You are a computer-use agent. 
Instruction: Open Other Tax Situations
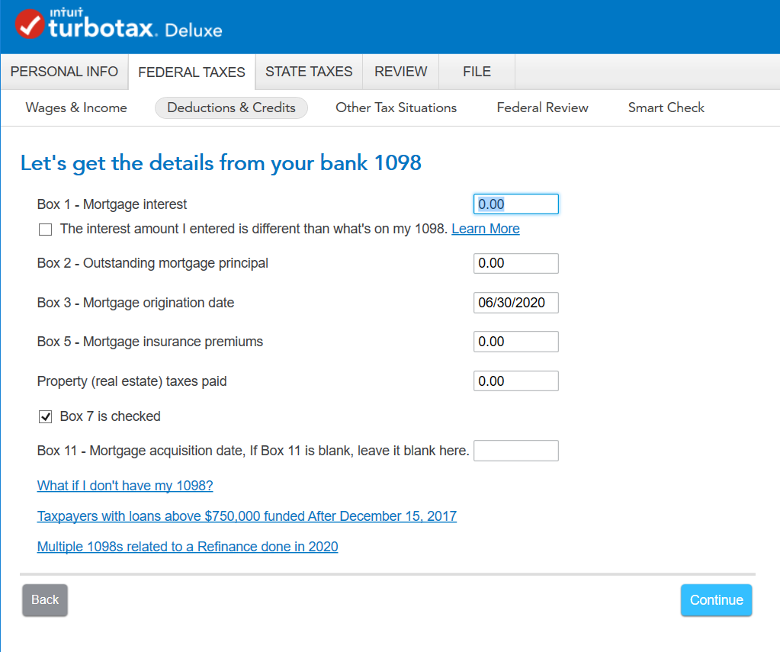[x=396, y=107]
